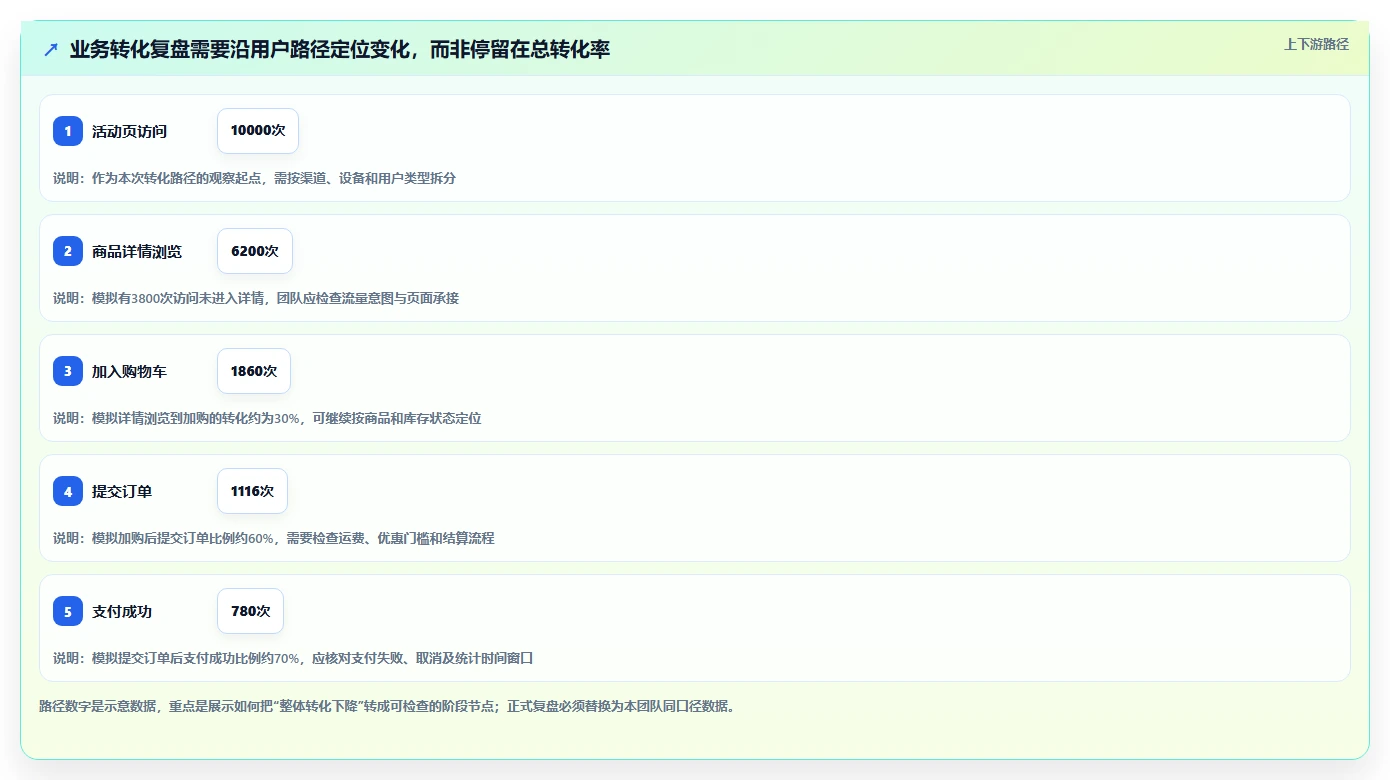Click the arrow icon beside the main heading
1390x780 pixels.
point(51,49)
